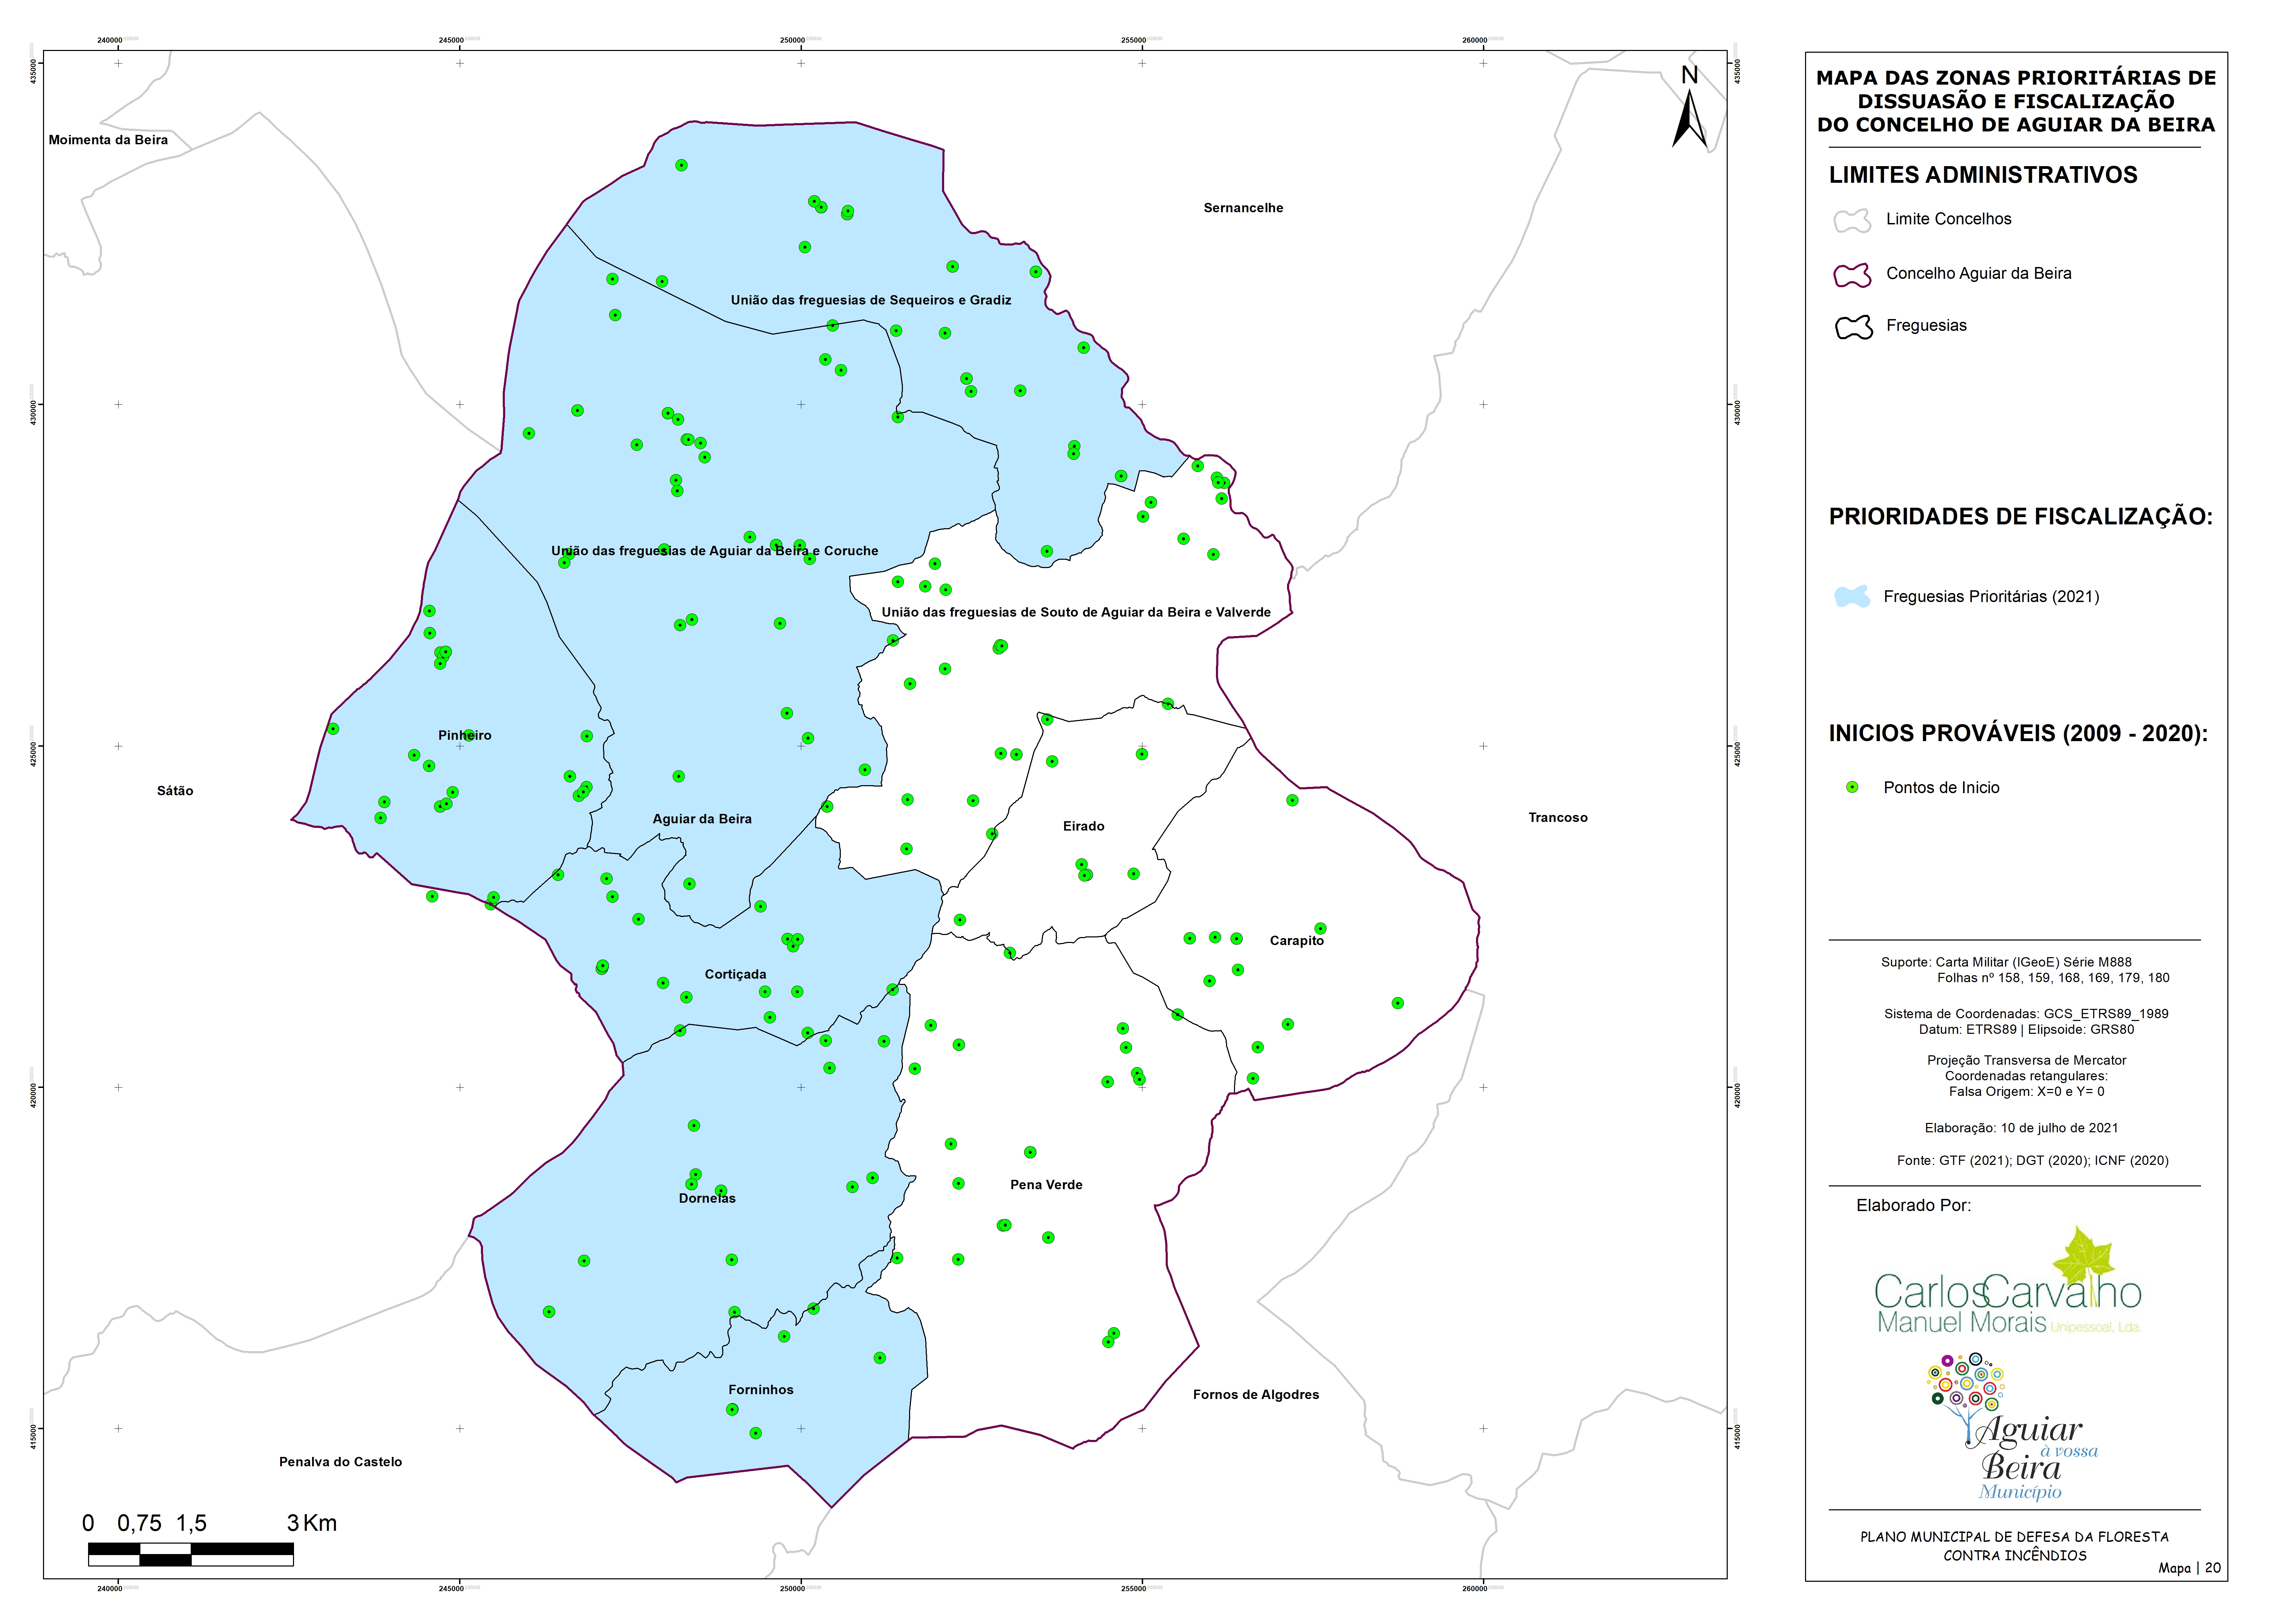Select 'Elaboração: 10 de julho de 2021' text
2296x1622 pixels.
(x=2021, y=1128)
